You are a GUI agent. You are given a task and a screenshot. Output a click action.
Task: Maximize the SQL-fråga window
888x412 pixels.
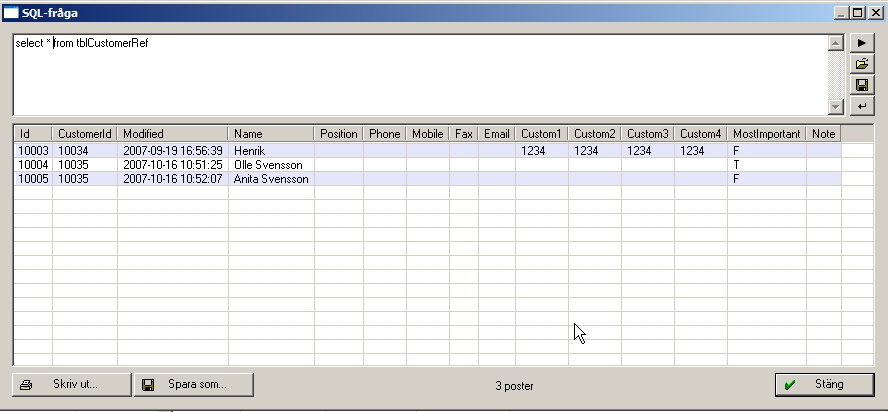[x=857, y=12]
